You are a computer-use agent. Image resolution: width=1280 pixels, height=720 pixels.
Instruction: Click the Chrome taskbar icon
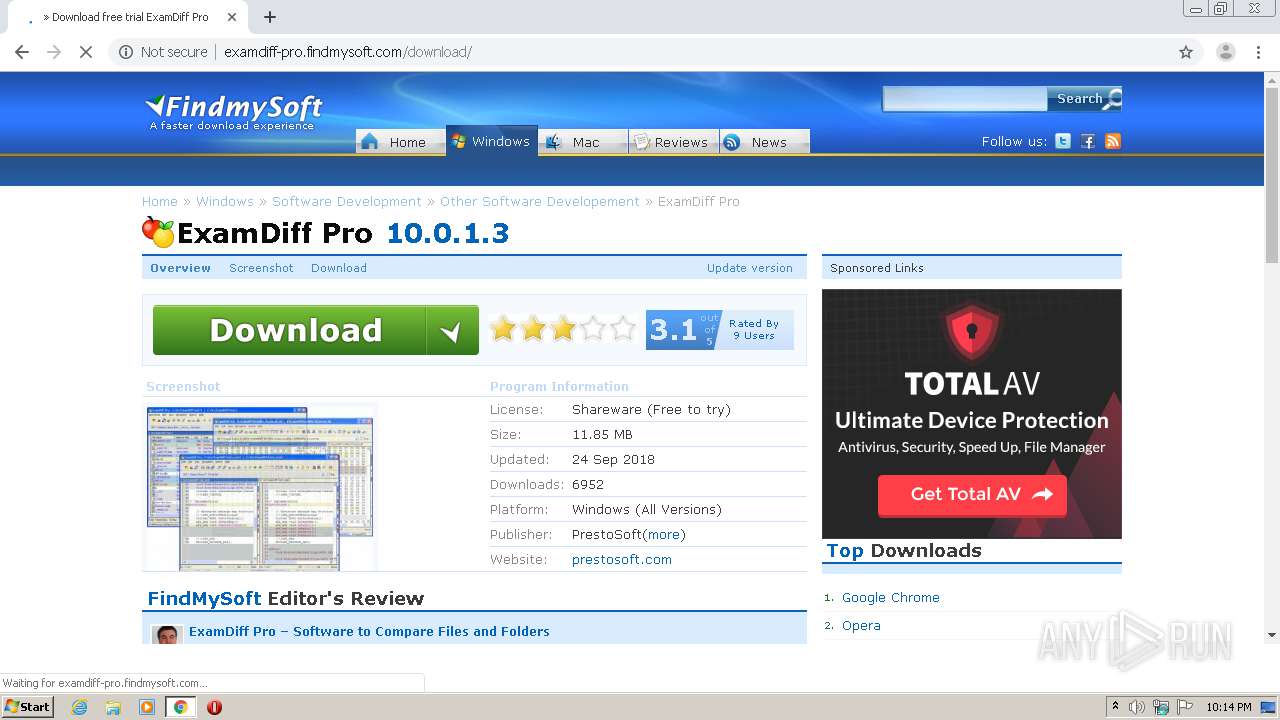(180, 707)
